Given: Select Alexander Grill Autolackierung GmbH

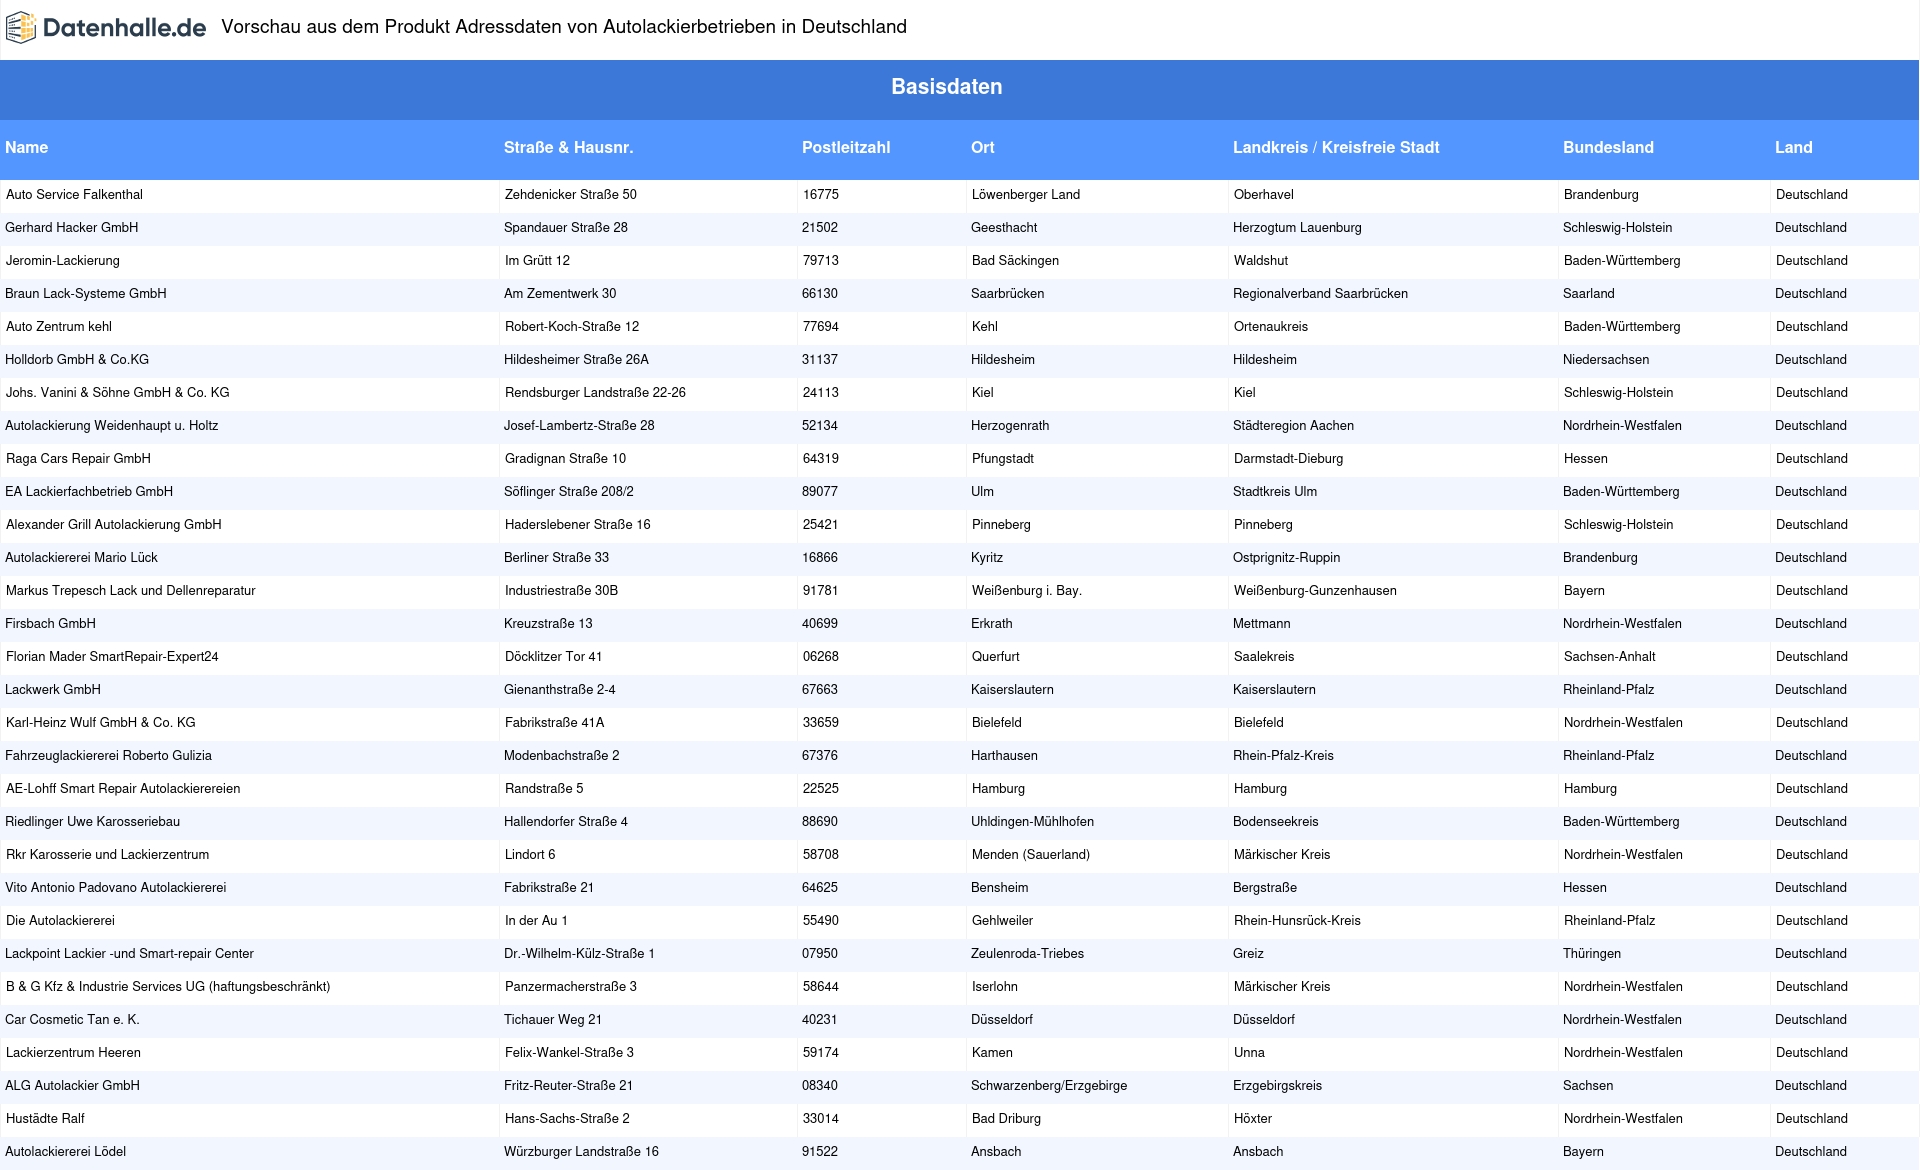Looking at the screenshot, I should coord(114,525).
